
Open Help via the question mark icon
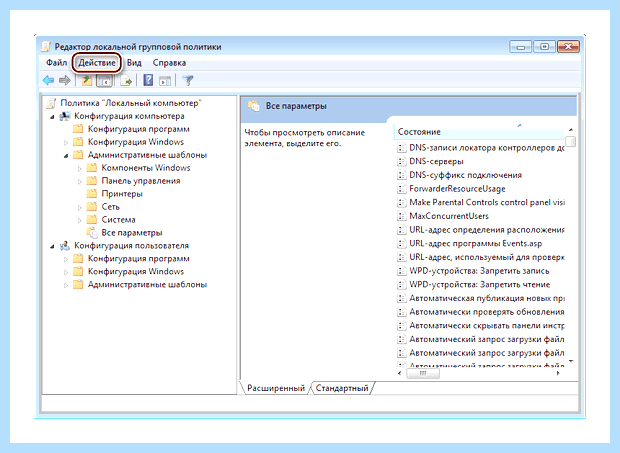(x=148, y=80)
